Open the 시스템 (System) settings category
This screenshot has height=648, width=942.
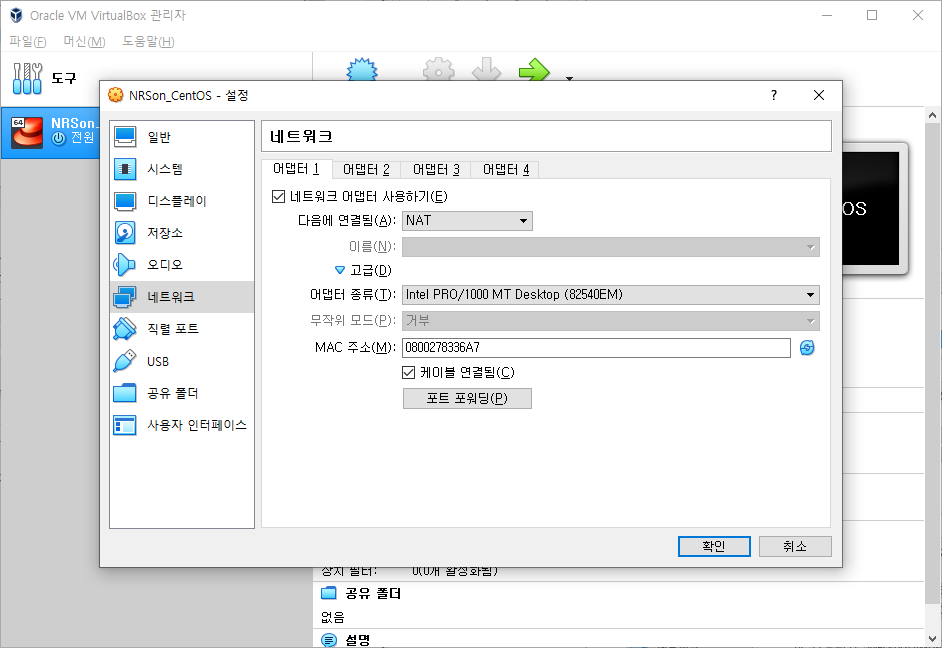click(181, 169)
